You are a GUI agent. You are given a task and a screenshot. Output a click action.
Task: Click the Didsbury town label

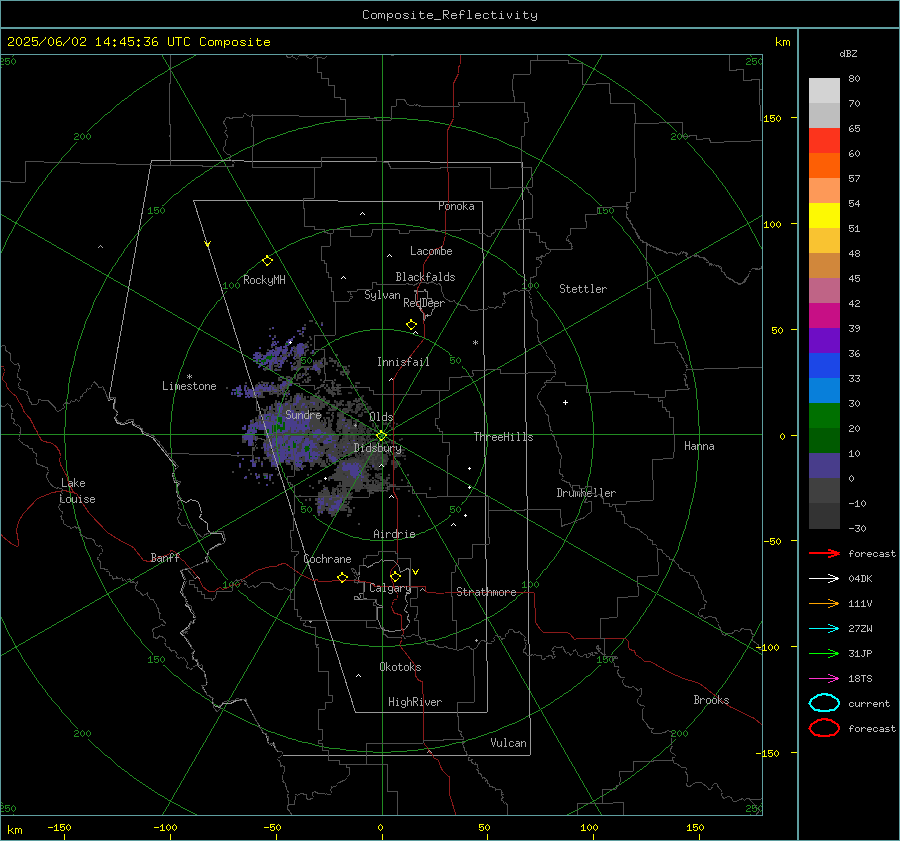click(377, 448)
